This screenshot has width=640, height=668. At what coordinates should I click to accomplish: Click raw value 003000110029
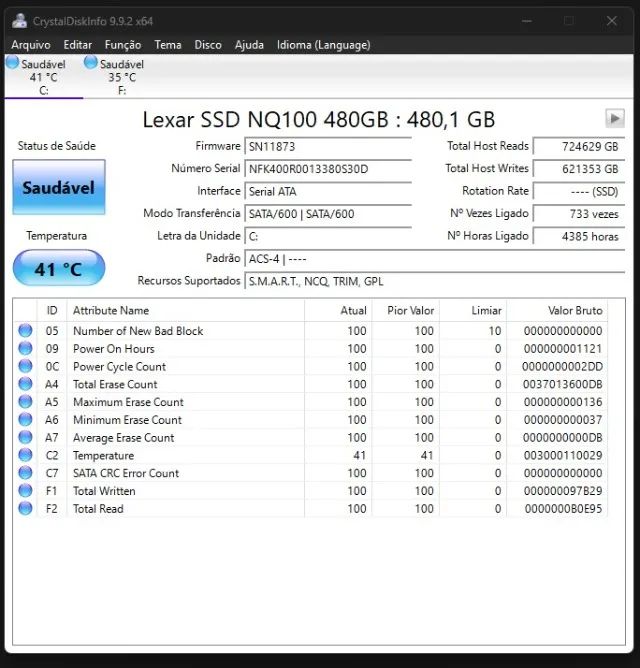click(563, 455)
